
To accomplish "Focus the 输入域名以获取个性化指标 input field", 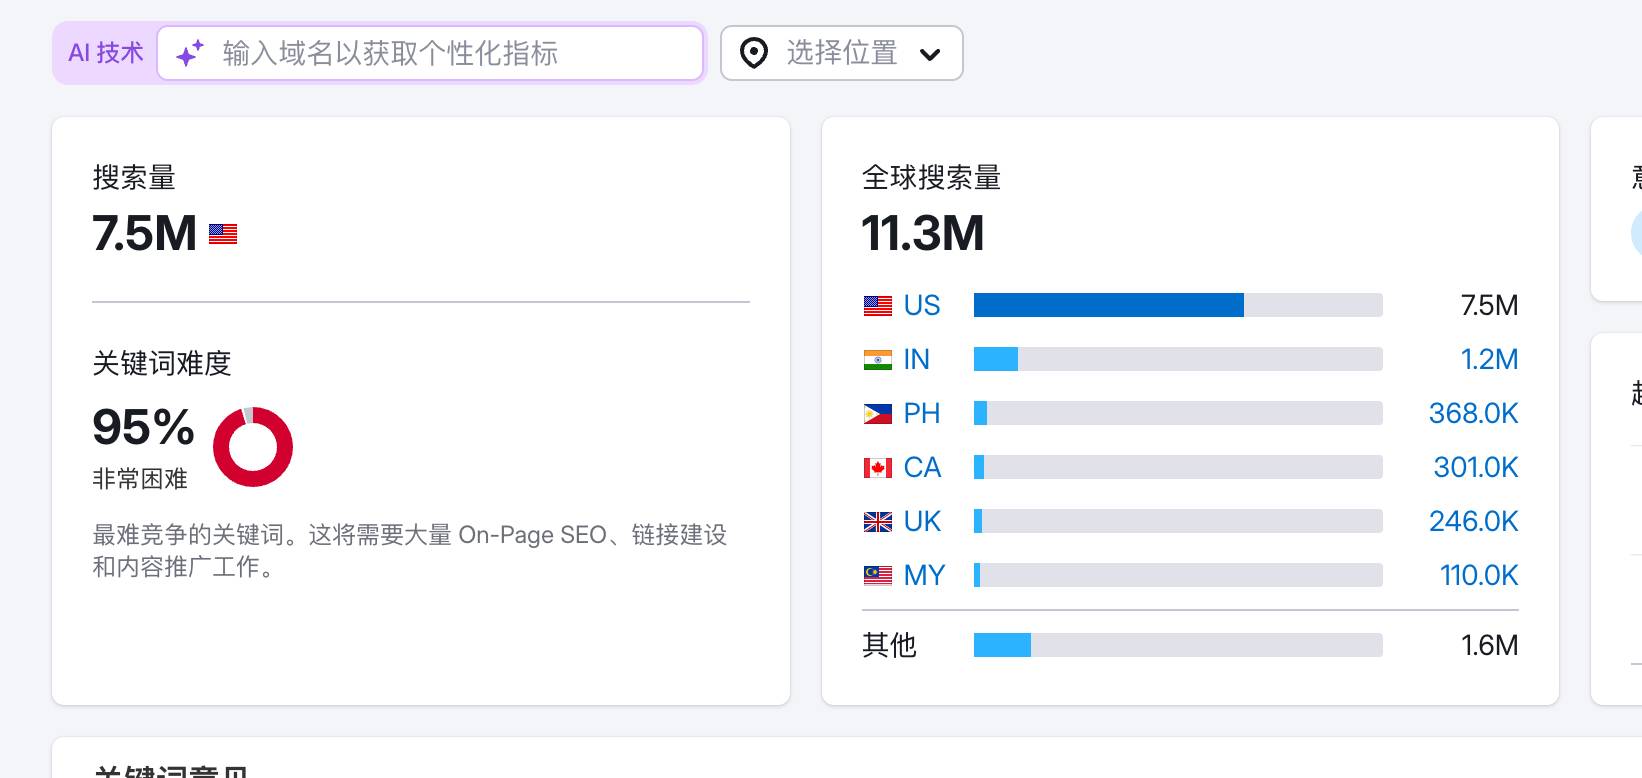I will pos(430,53).
